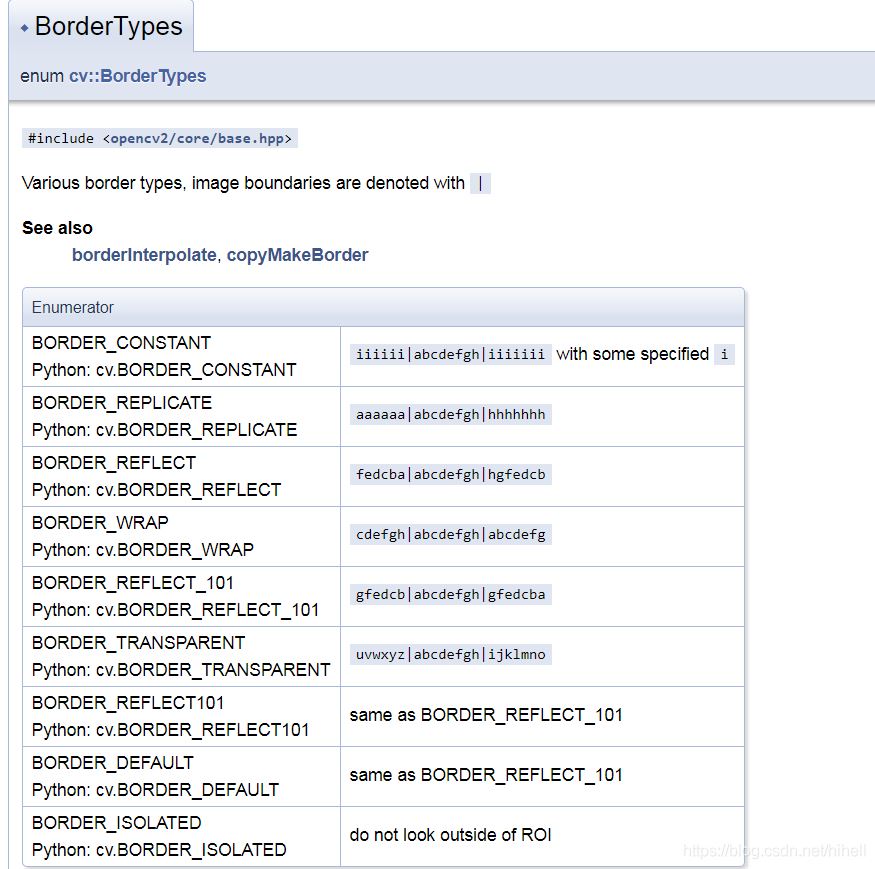This screenshot has width=875, height=869.
Task: Click the BORDER_CONSTANT enumerator name
Action: tap(121, 343)
